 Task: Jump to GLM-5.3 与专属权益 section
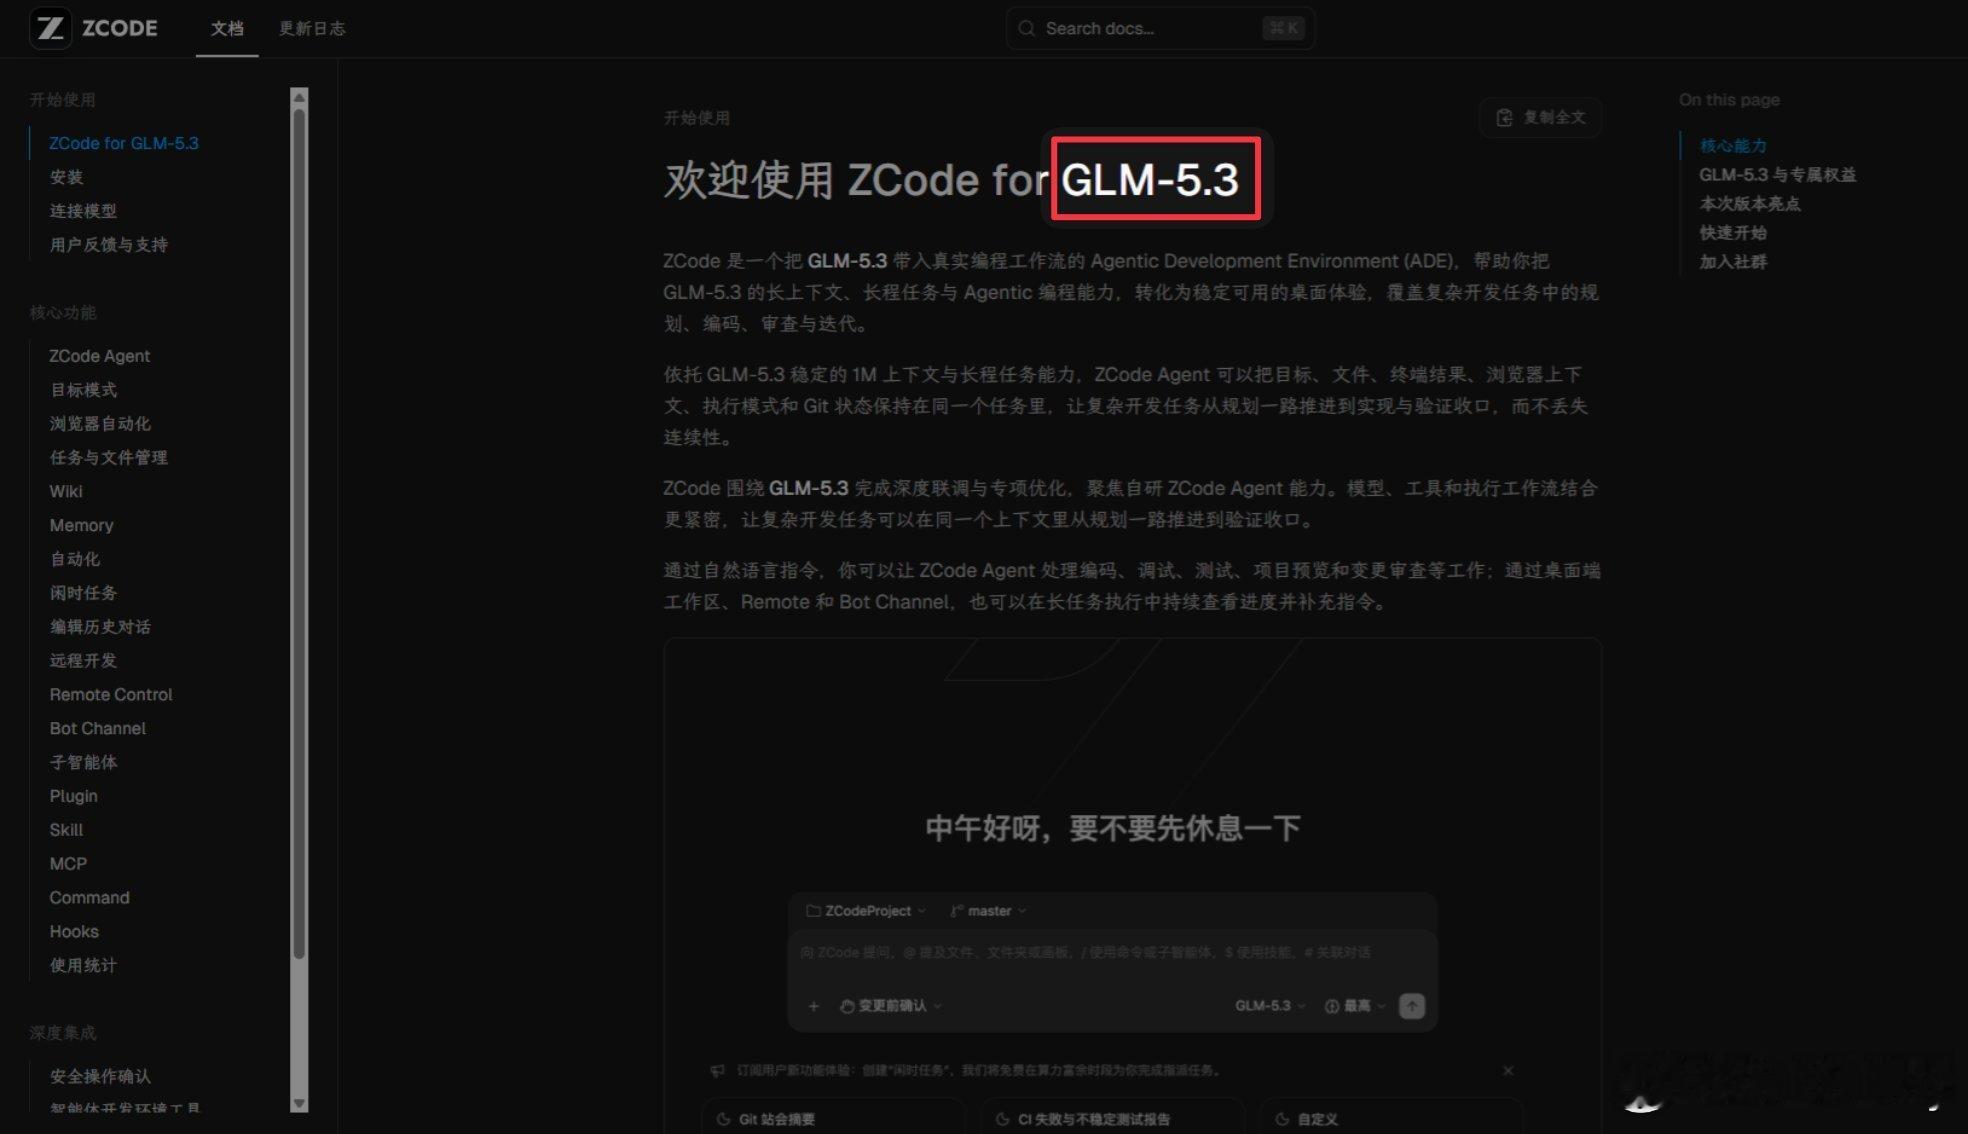(1777, 175)
